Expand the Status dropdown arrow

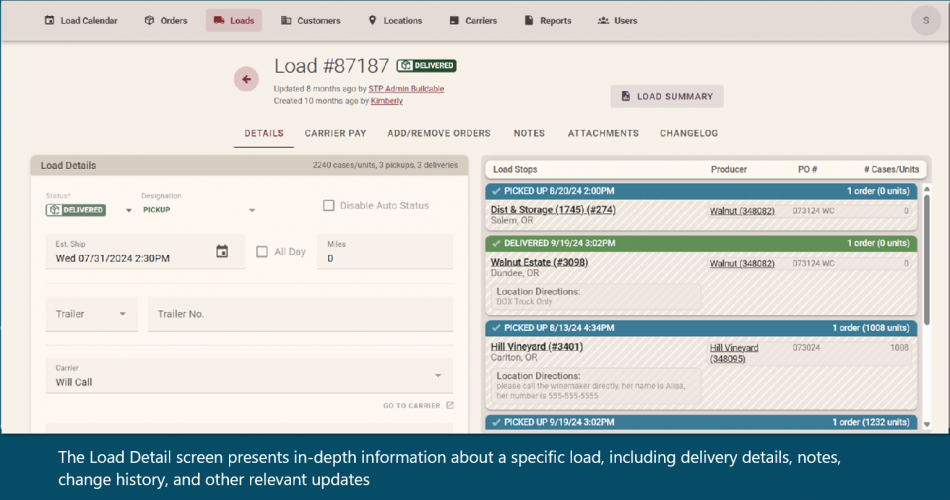128,210
